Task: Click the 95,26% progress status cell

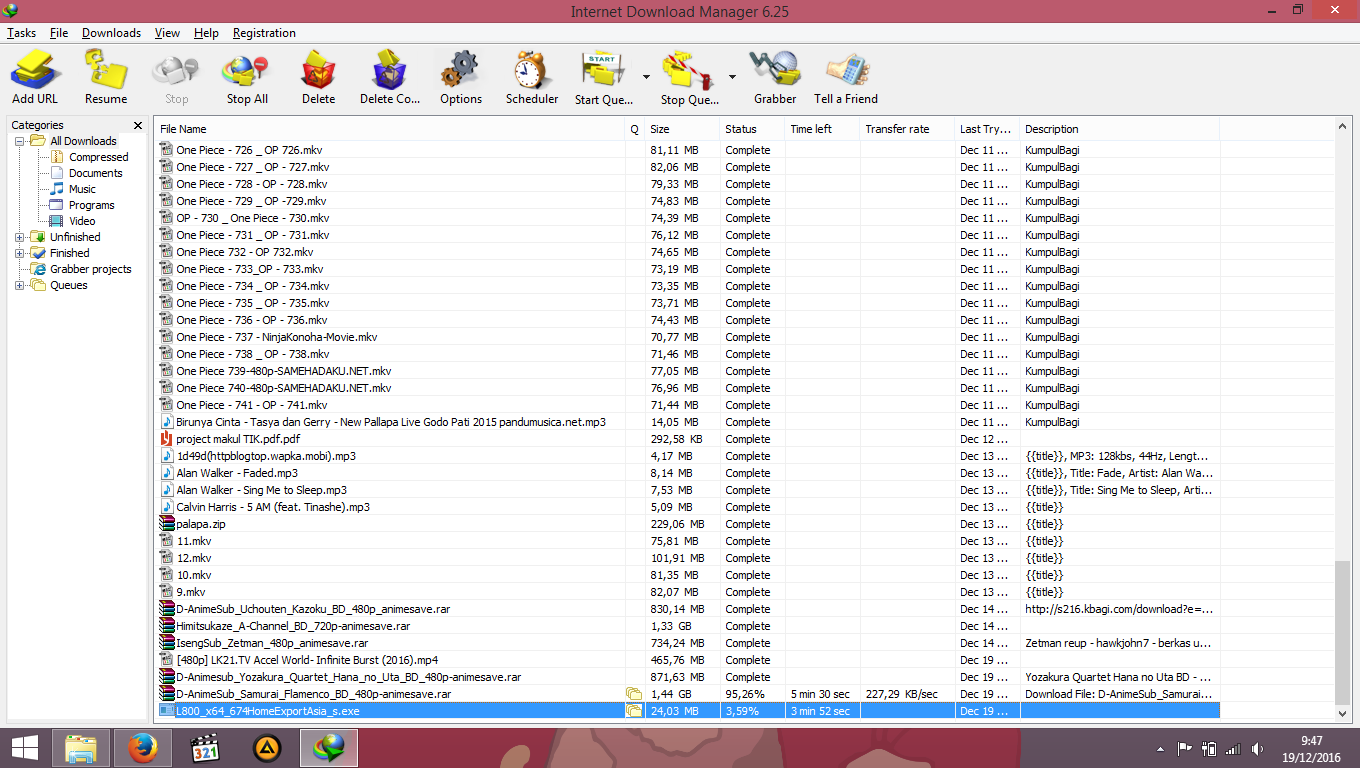Action: [x=752, y=694]
